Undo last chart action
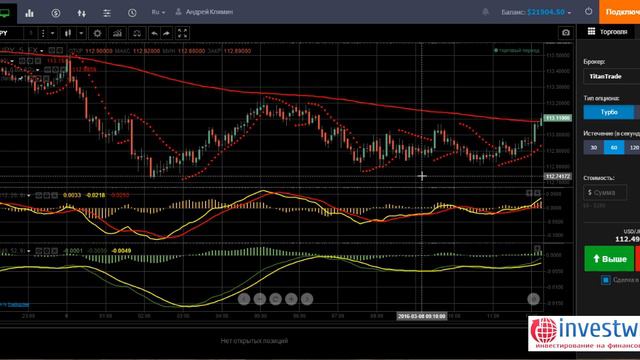The image size is (640, 360). coord(154,33)
